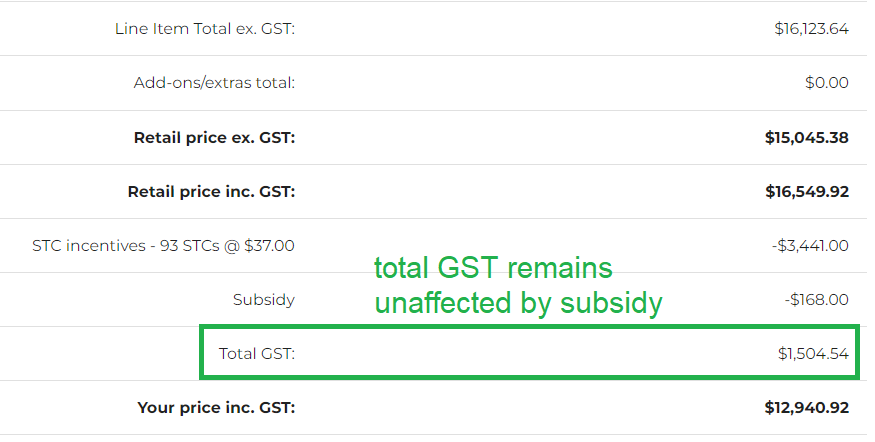Click the Total GST label
The height and width of the screenshot is (442, 875).
257,353
